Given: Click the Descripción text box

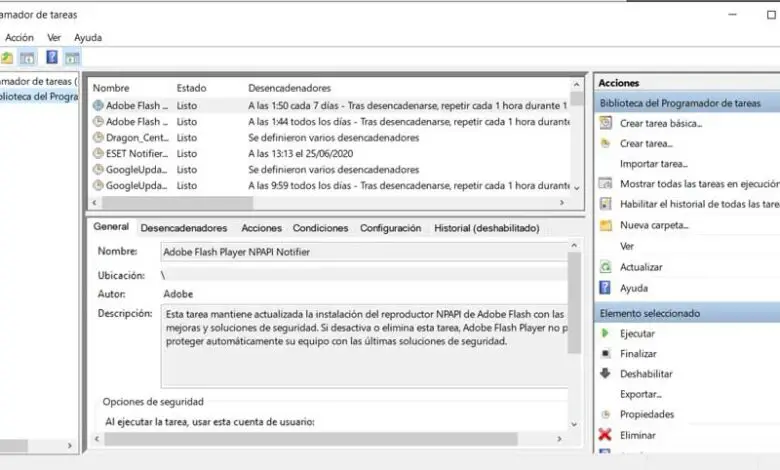Looking at the screenshot, I should [x=364, y=346].
